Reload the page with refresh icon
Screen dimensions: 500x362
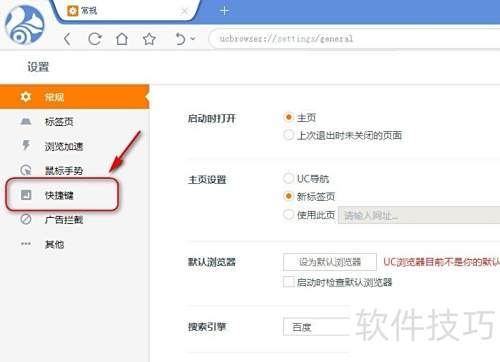point(95,39)
